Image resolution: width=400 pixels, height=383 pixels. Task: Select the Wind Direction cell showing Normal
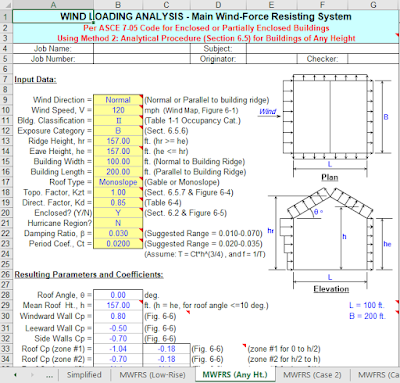[118, 100]
